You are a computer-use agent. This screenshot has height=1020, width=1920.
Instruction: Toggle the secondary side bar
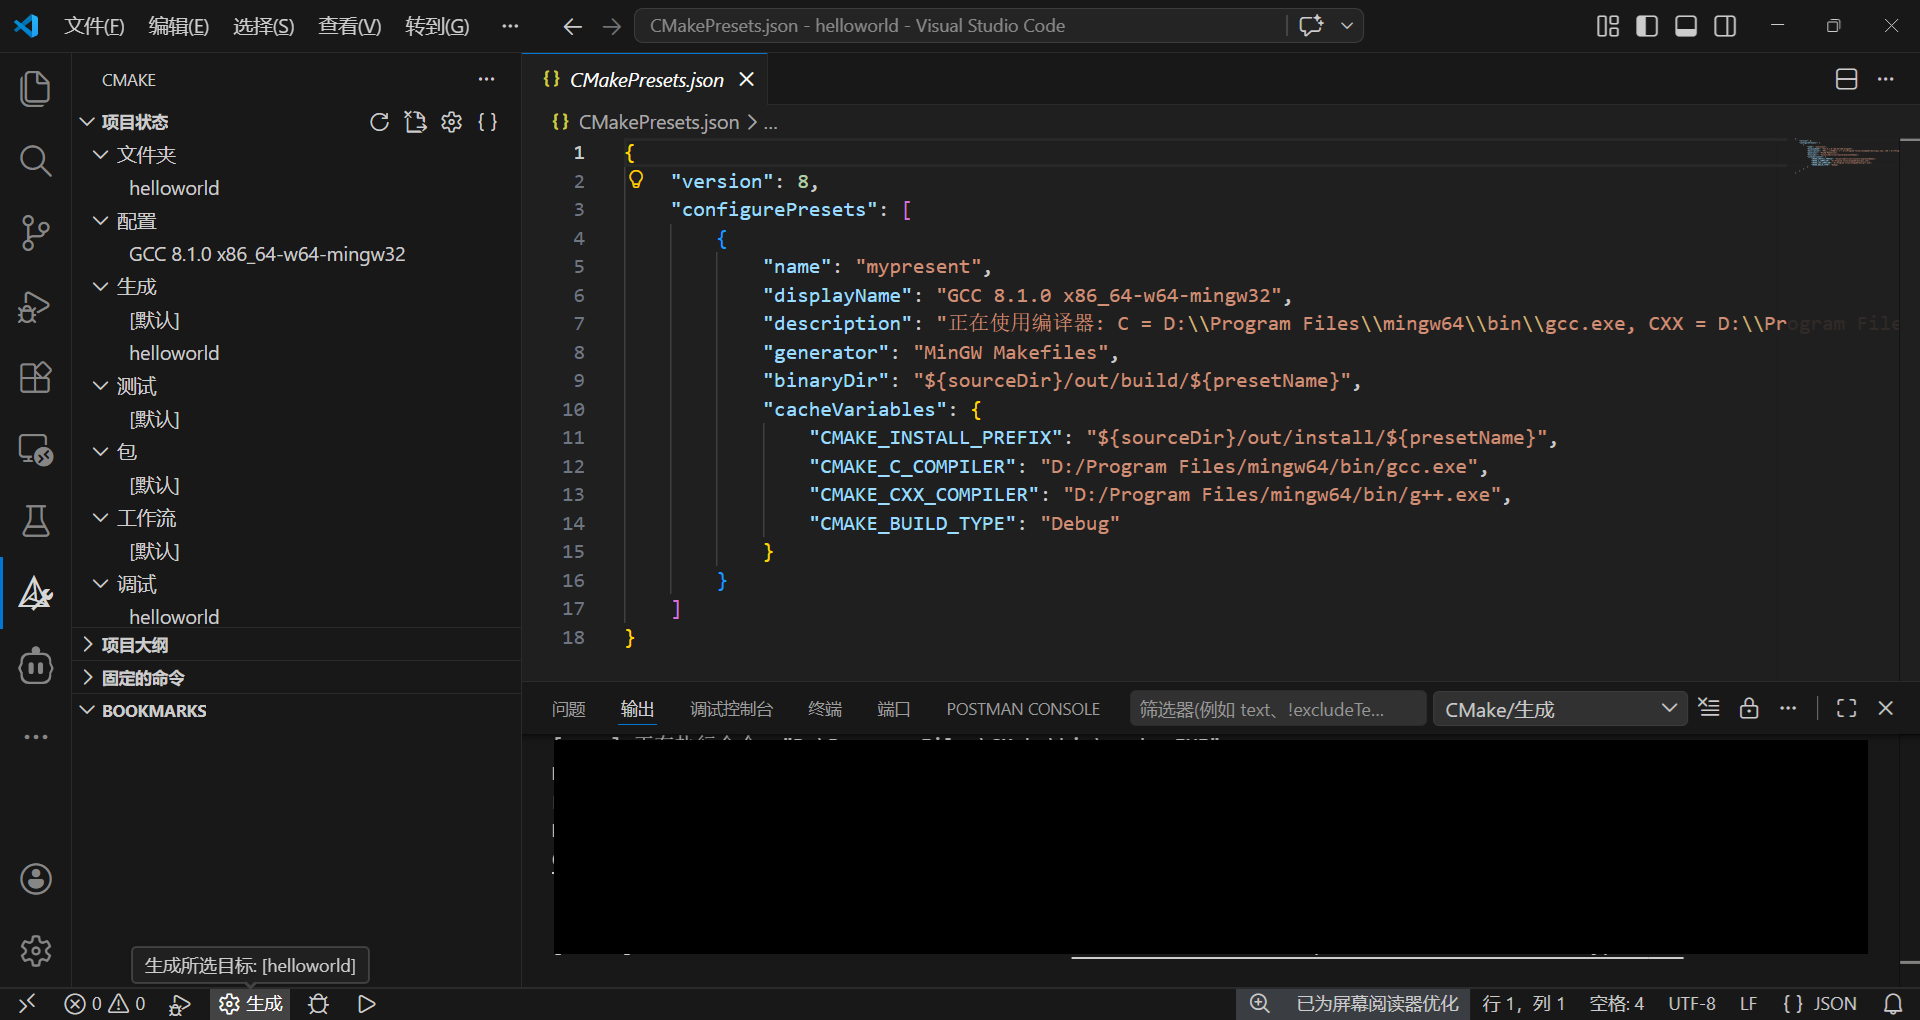[x=1725, y=26]
